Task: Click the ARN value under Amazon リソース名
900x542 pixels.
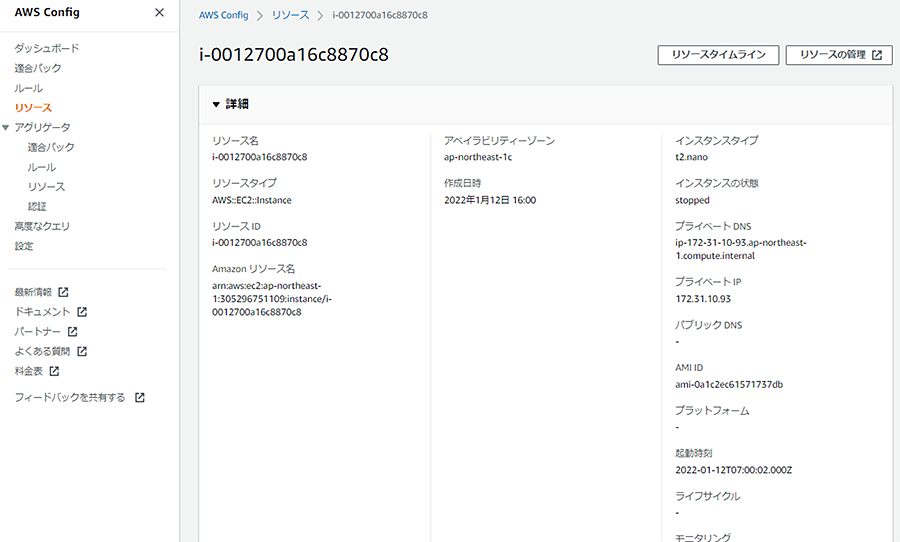Action: pos(272,299)
